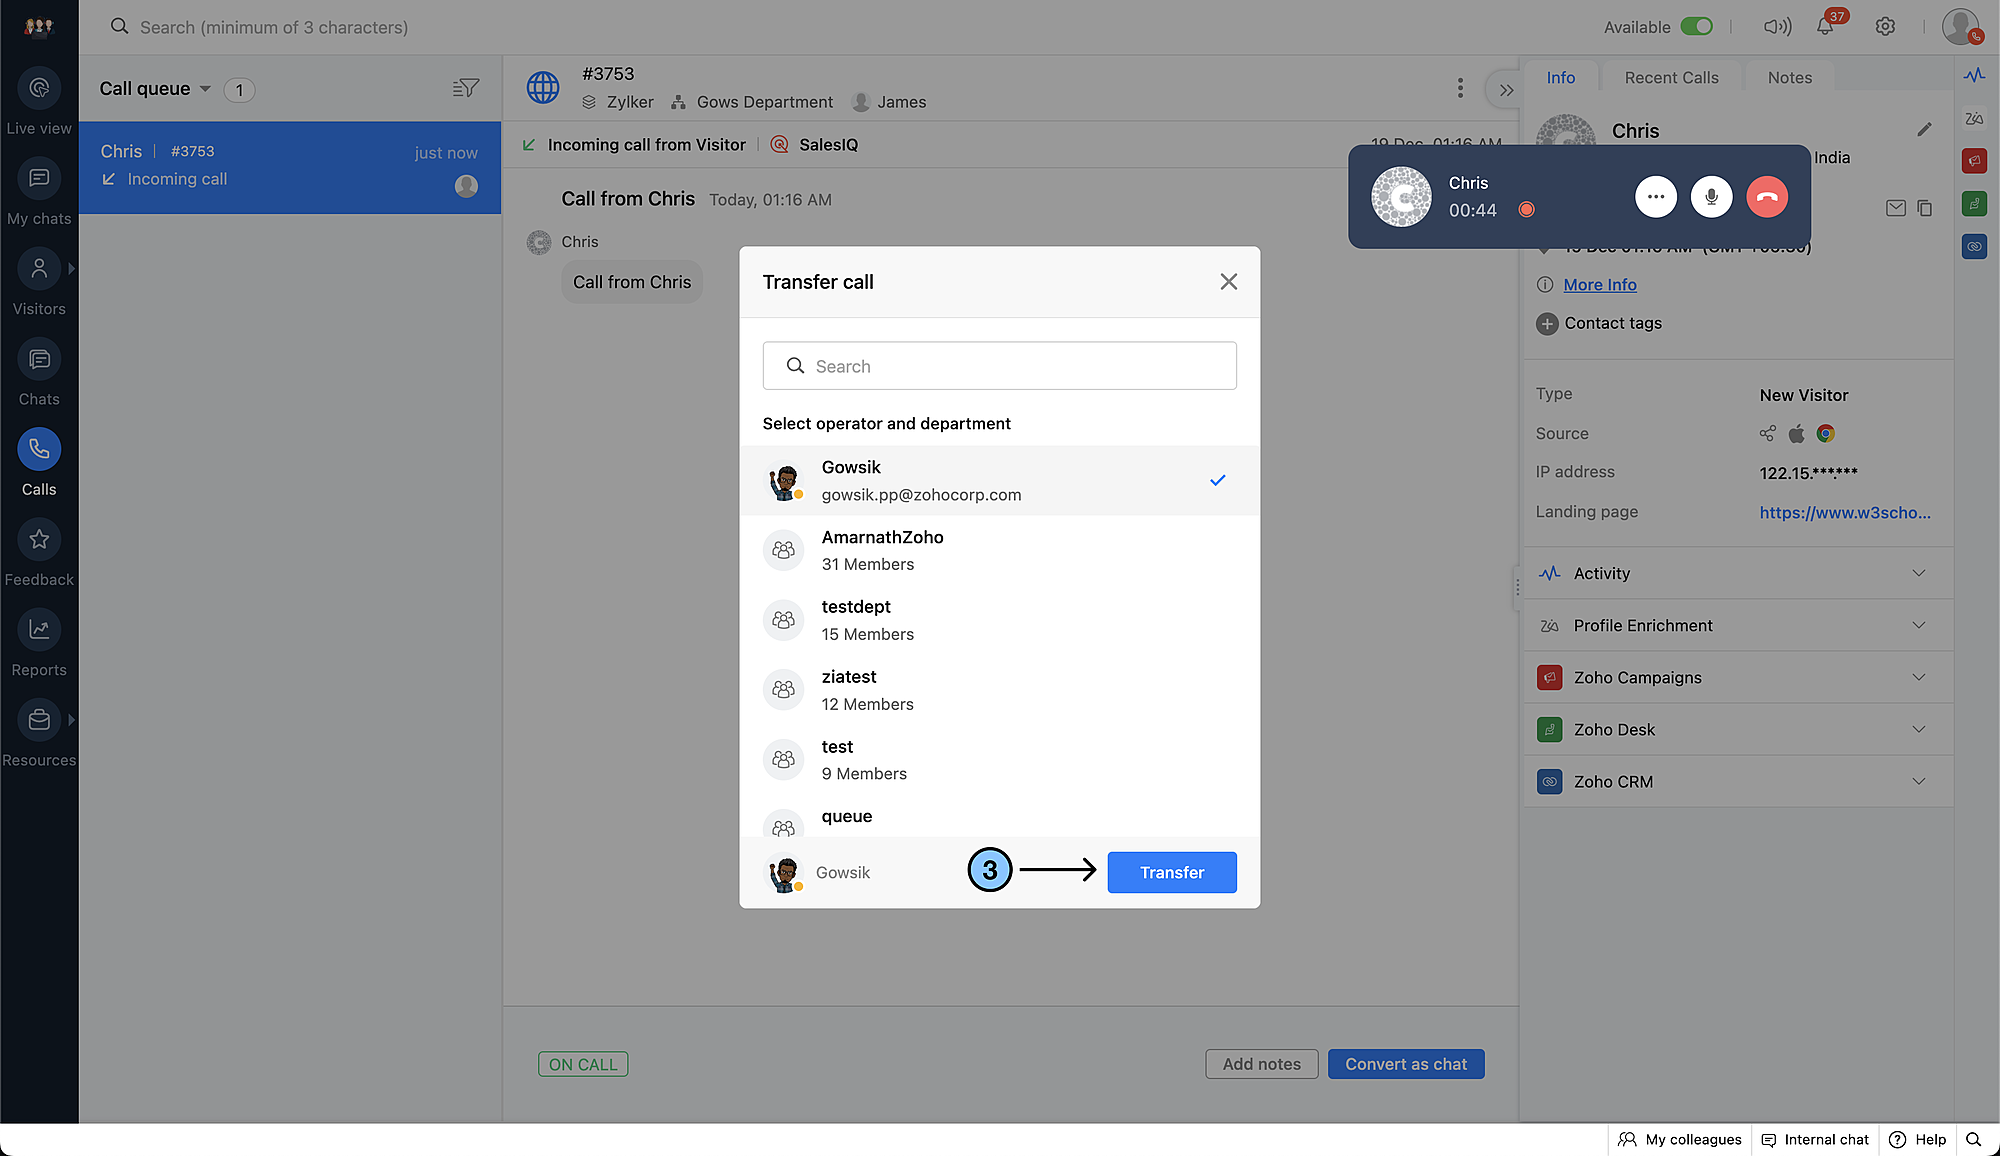The image size is (2000, 1156).
Task: Switch to the Recent Calls tab
Action: click(1671, 78)
